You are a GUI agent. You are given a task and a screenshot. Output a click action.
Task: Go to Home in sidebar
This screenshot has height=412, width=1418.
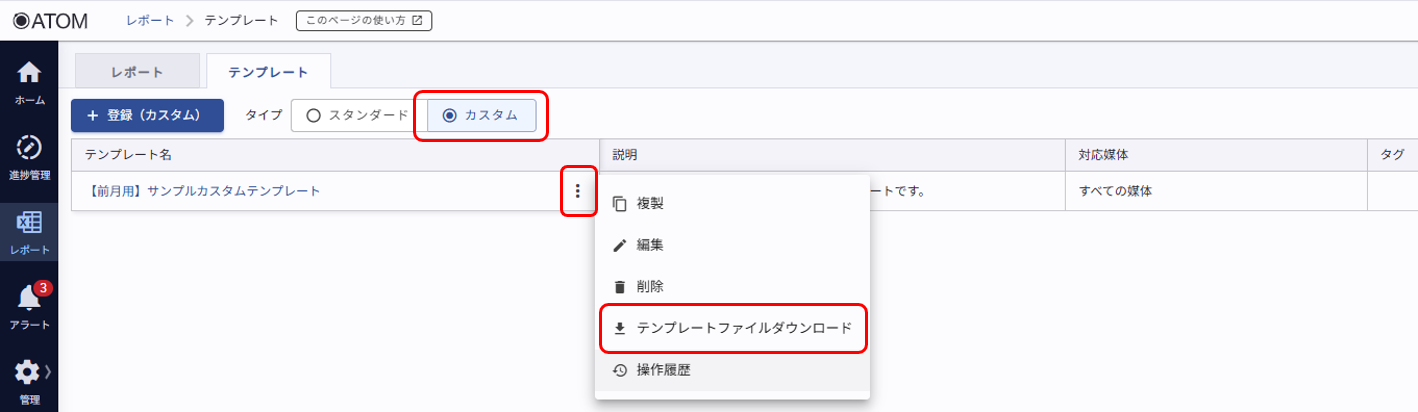click(29, 83)
